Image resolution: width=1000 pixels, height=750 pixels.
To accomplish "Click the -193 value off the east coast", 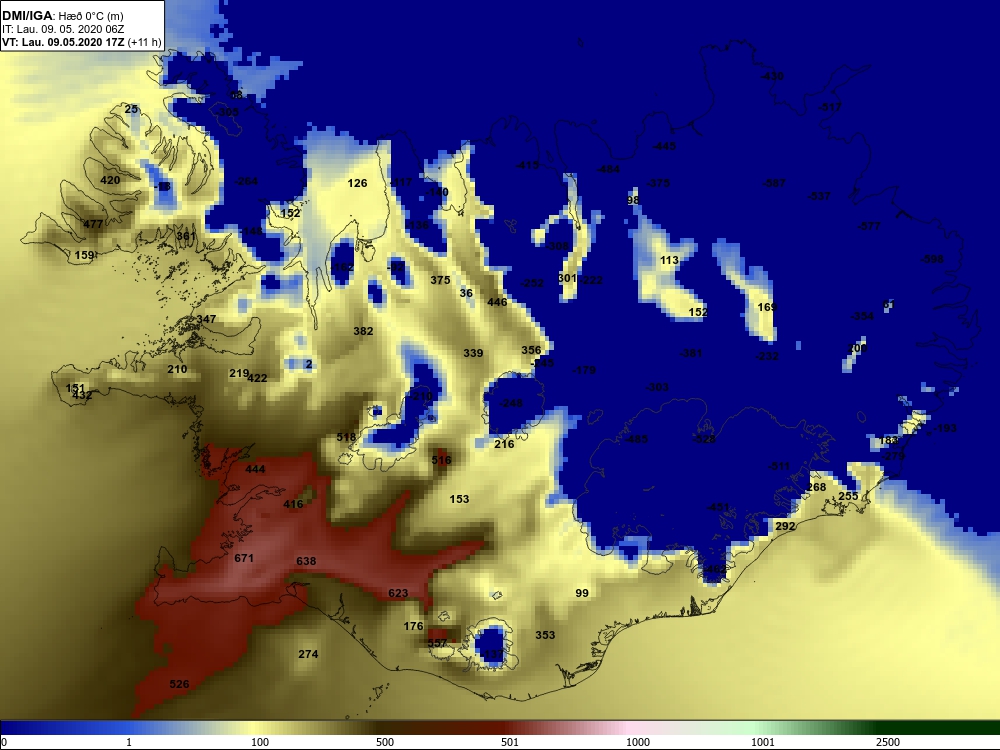I will click(946, 429).
